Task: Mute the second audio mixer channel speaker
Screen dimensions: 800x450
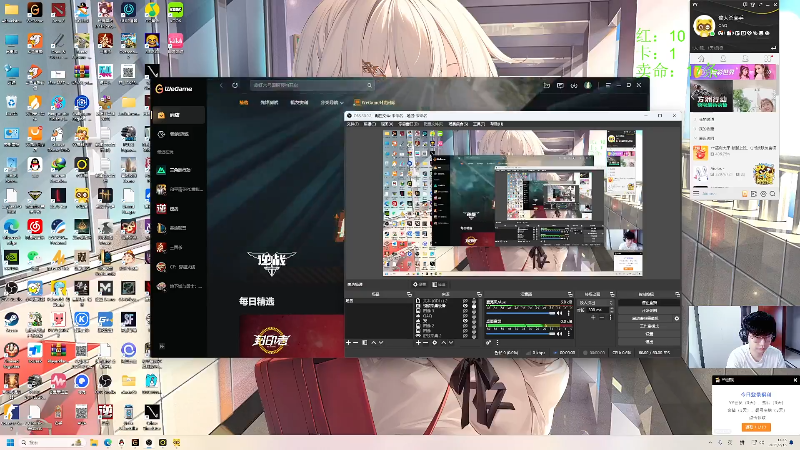Action: point(559,334)
